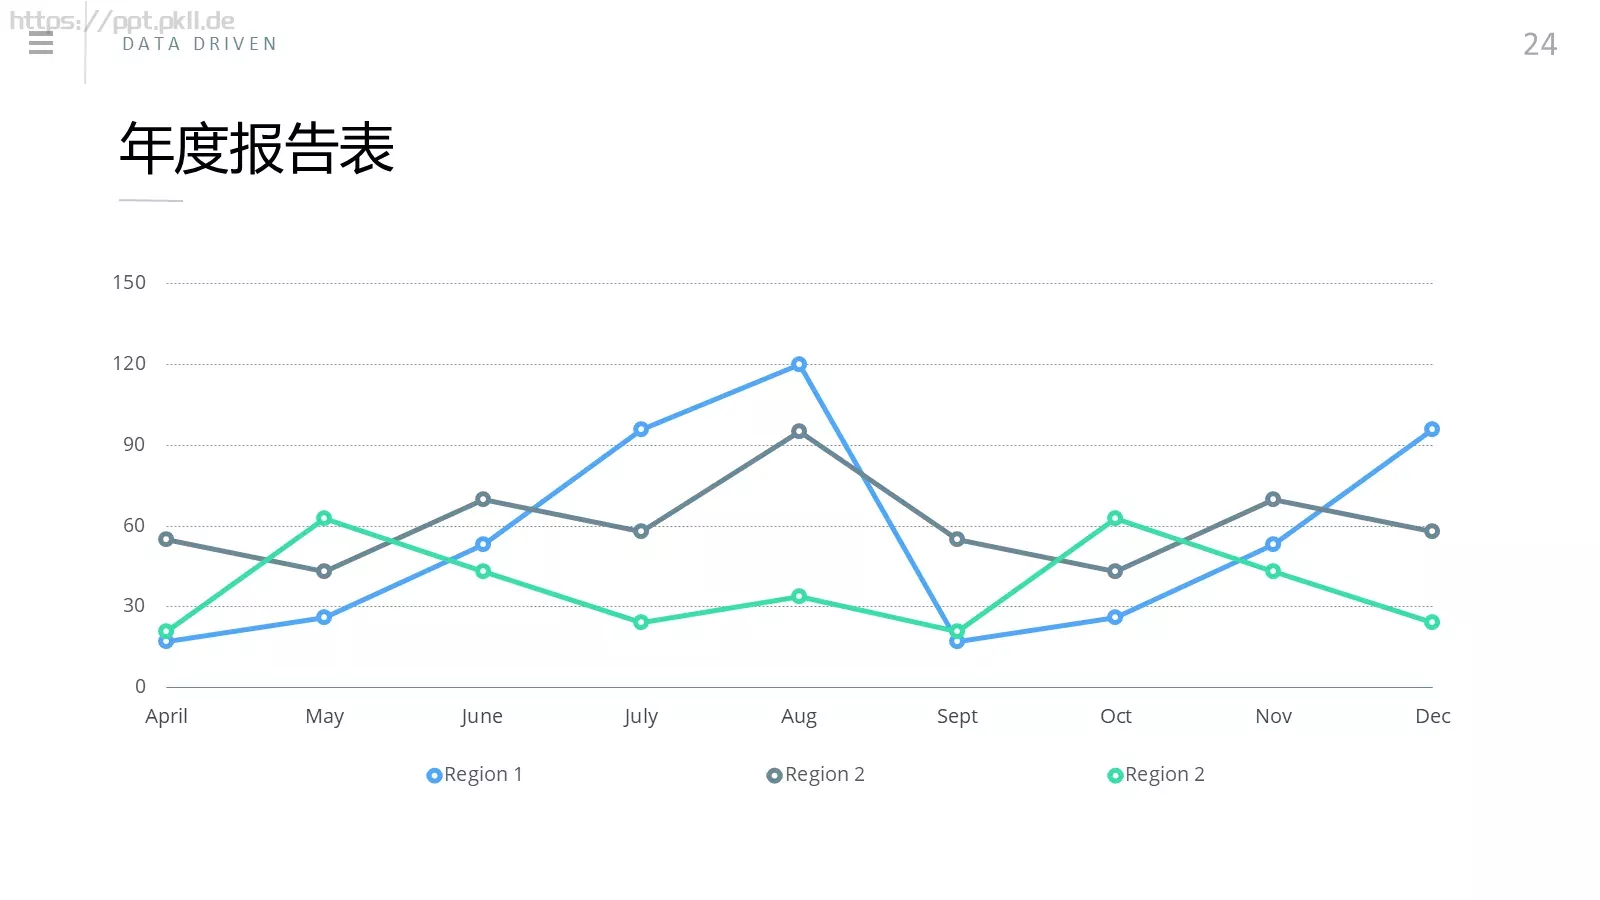The width and height of the screenshot is (1600, 900).
Task: Select the blue Nov data point
Action: click(x=1273, y=544)
